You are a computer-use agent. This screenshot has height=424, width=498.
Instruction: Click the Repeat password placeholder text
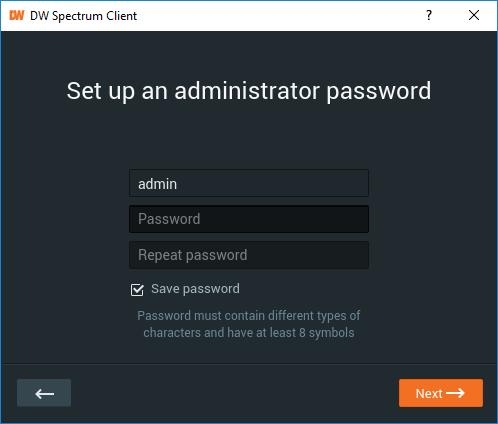[x=193, y=255]
